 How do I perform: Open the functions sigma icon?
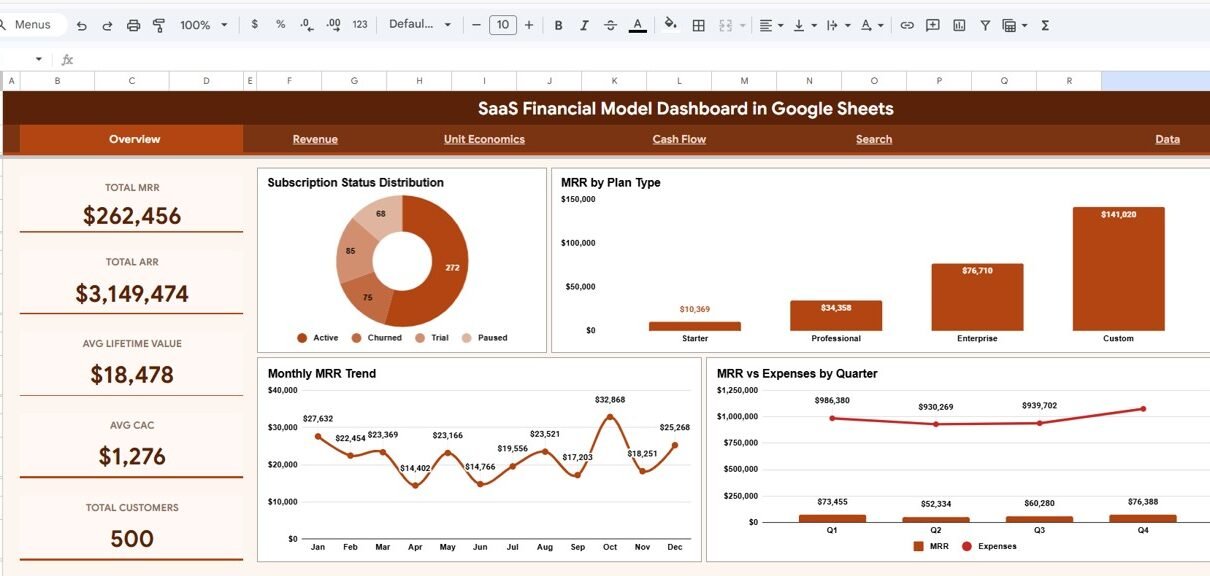point(1045,25)
